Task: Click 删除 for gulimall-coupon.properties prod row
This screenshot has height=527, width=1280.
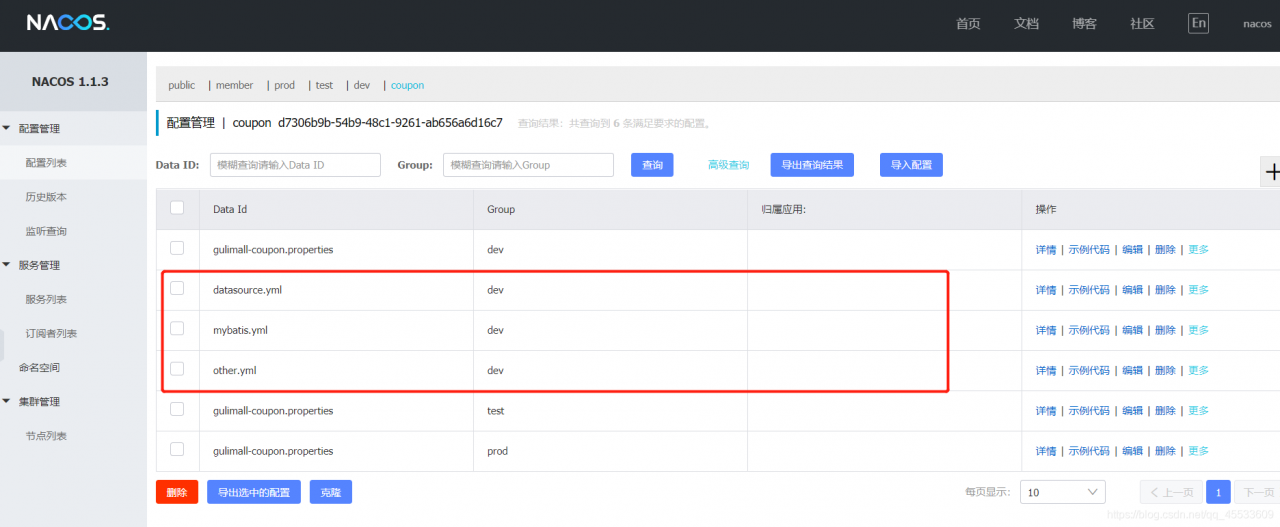Action: (1165, 451)
